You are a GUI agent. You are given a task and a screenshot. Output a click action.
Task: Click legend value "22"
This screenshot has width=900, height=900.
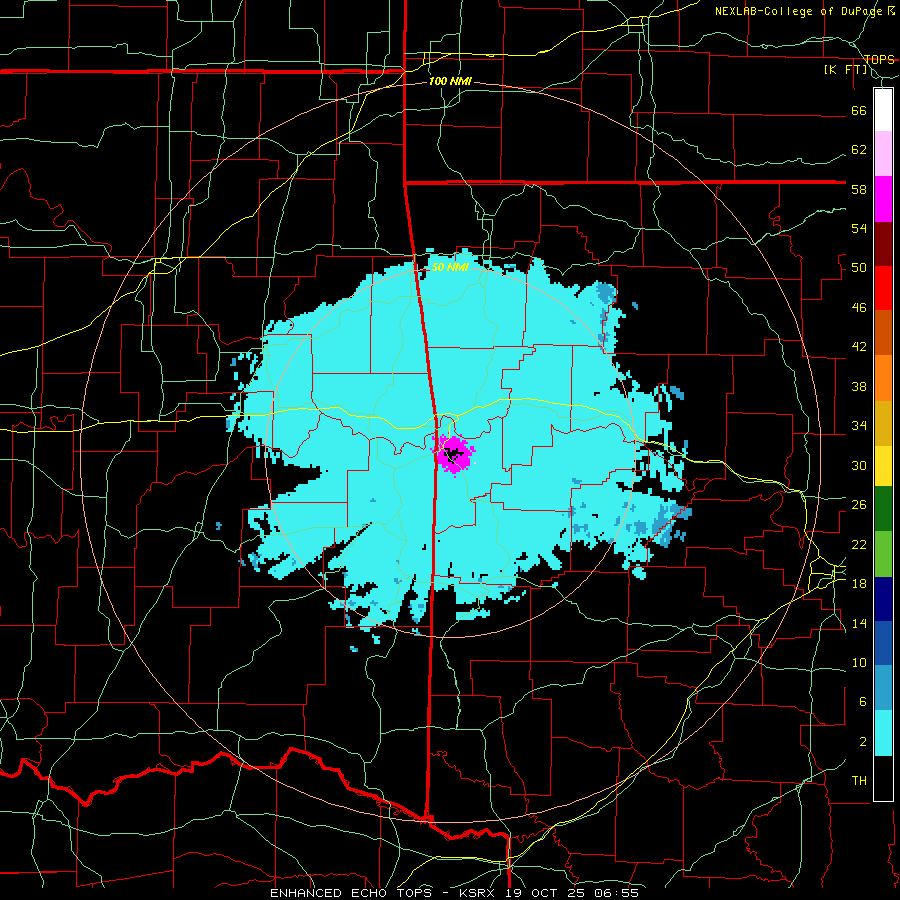(x=859, y=544)
